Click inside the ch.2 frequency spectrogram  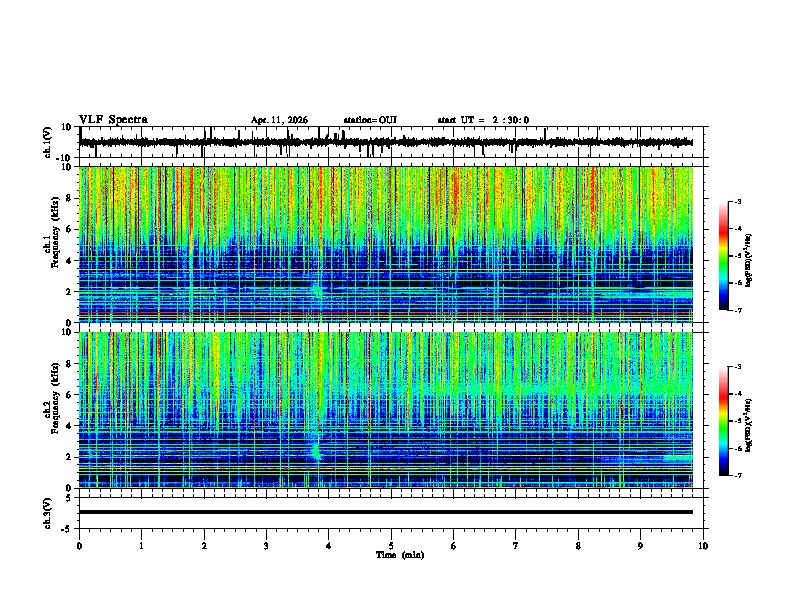[x=386, y=410]
